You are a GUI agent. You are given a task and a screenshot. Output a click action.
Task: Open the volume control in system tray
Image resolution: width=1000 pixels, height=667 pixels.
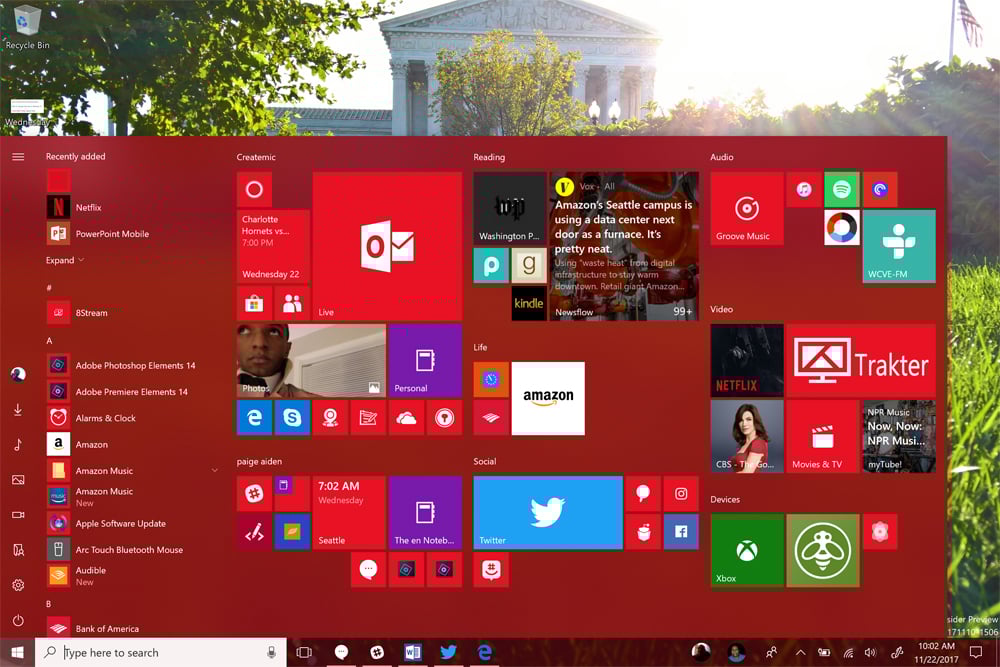click(x=870, y=652)
